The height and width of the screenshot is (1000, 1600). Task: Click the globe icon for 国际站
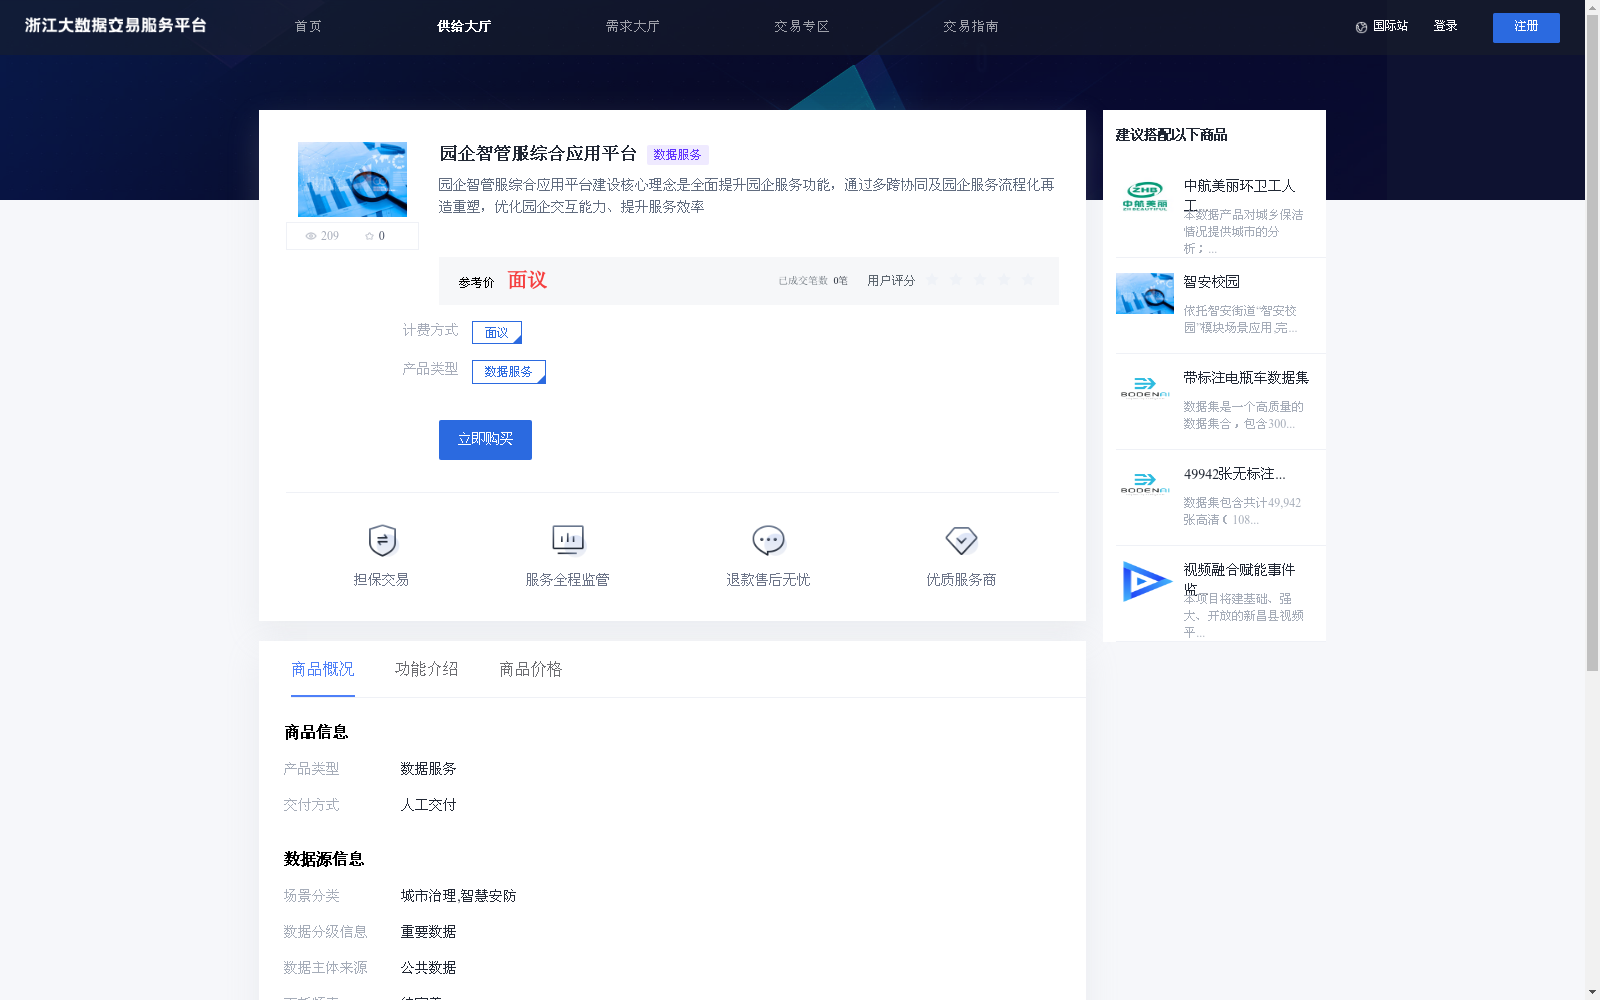pos(1361,27)
